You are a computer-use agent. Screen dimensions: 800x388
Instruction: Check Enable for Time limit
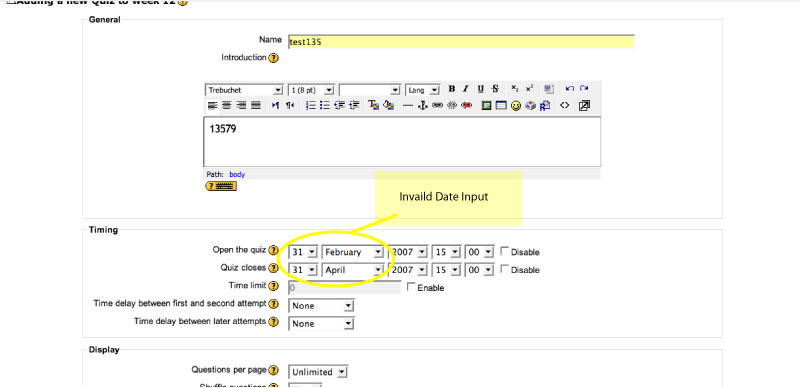[411, 287]
